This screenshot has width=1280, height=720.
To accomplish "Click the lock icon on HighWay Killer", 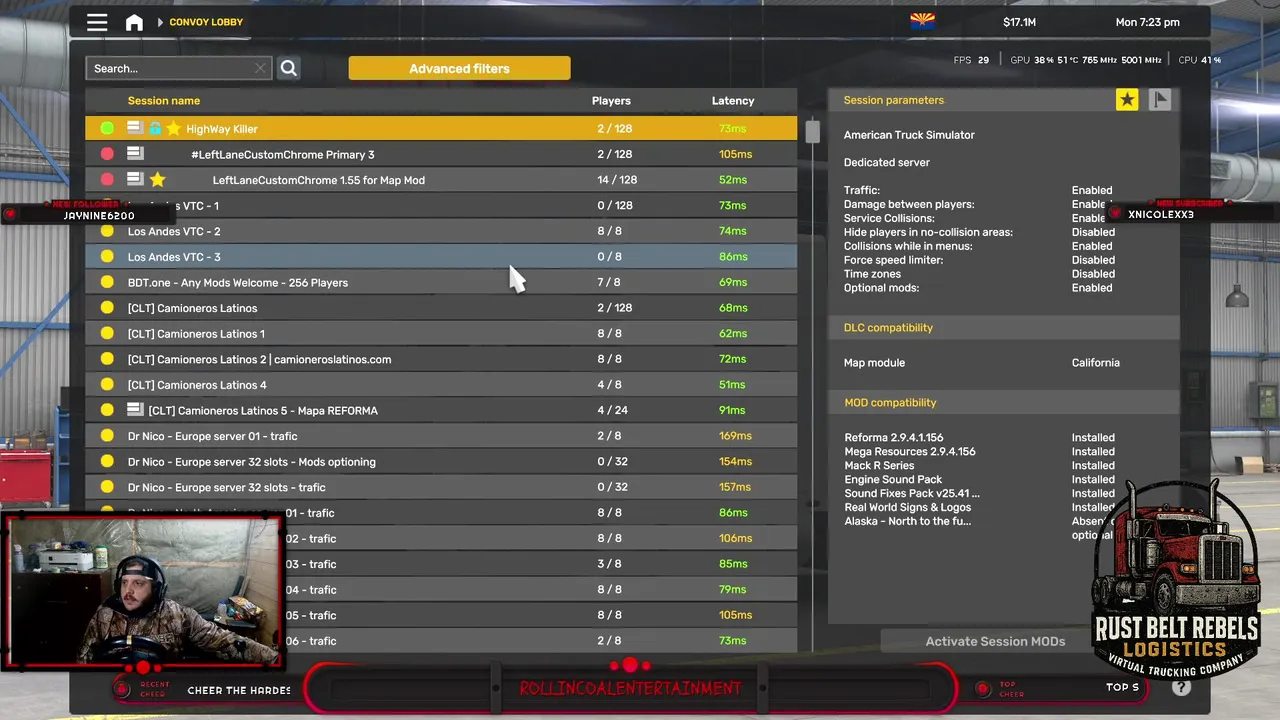I will (155, 128).
